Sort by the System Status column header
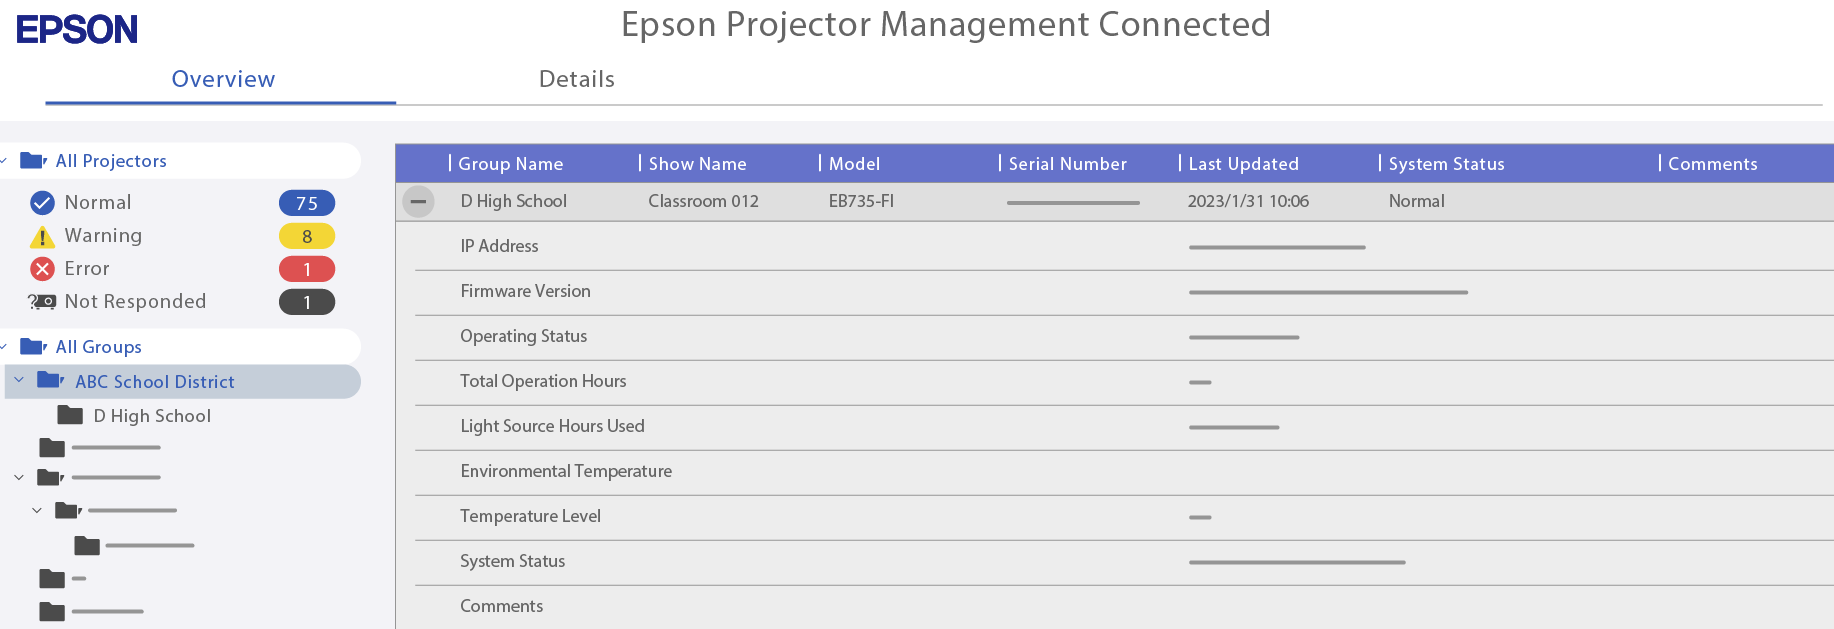Screen dimensions: 1834x629 pos(1446,164)
